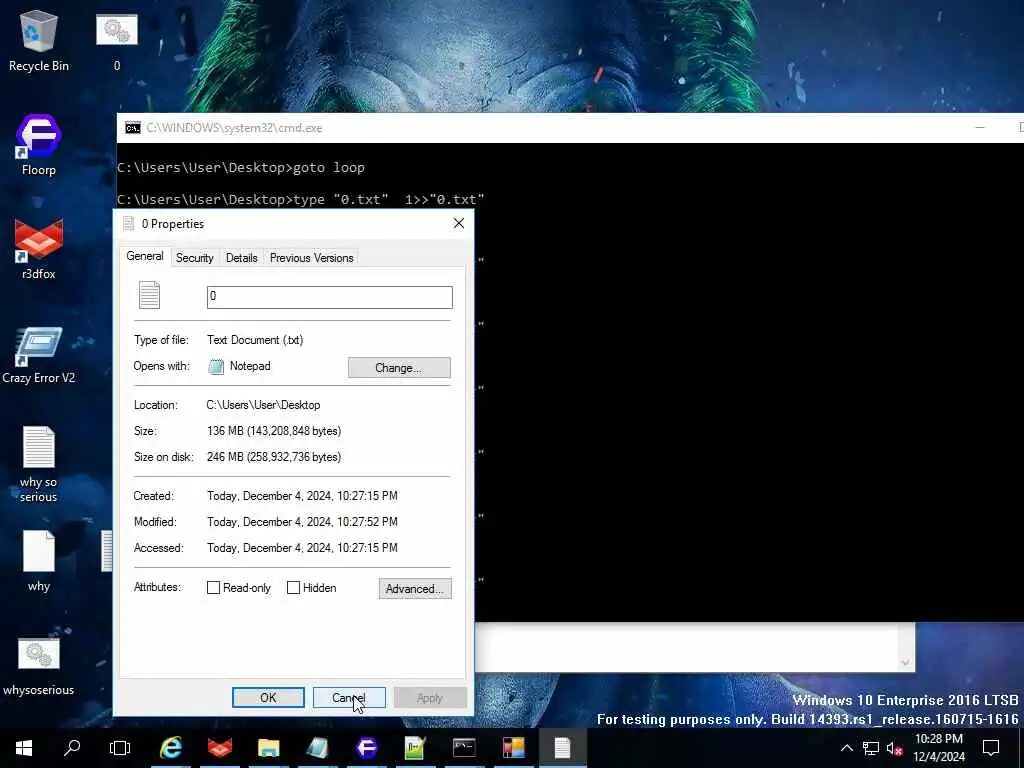This screenshot has width=1024, height=768.
Task: Click the 'goto loop' line in cmd
Action: tap(241, 168)
